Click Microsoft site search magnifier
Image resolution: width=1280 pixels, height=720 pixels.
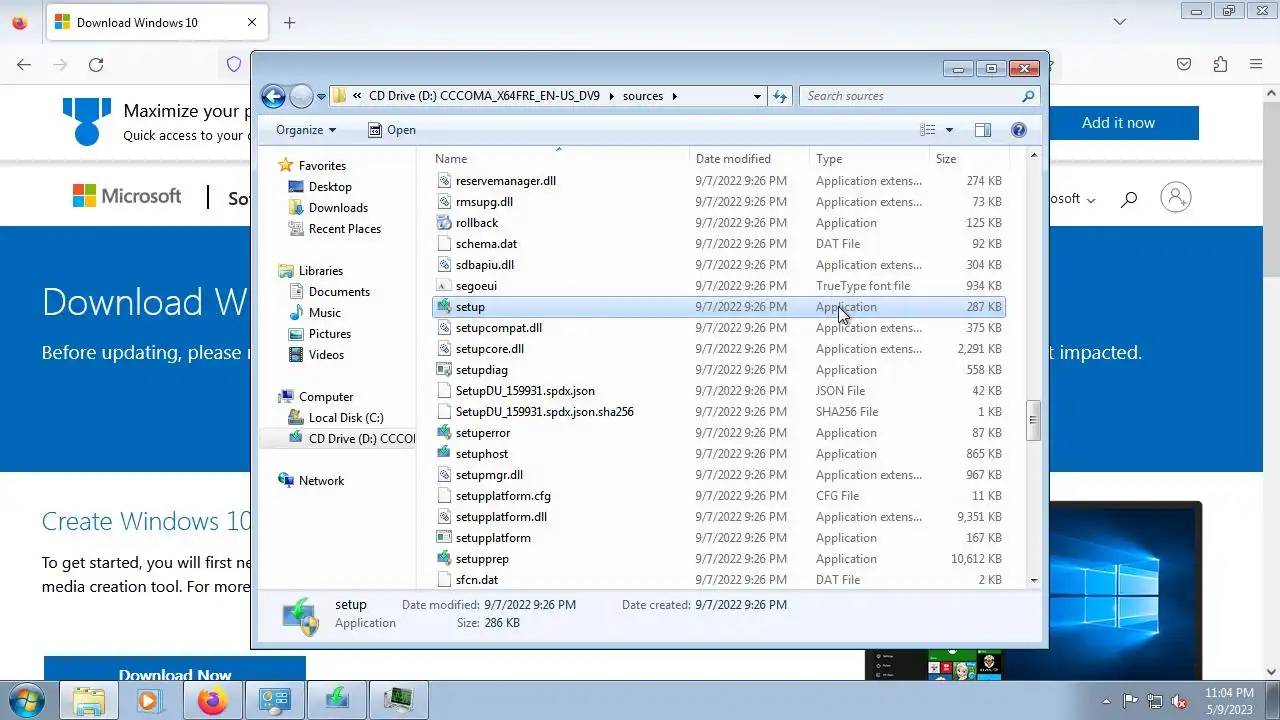[1129, 199]
